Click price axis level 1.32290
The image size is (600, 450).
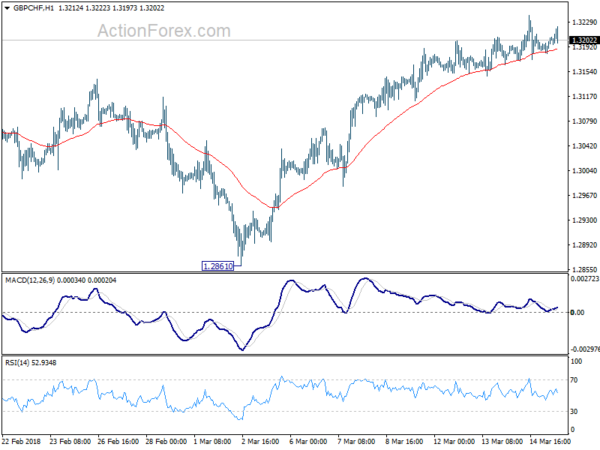584,23
